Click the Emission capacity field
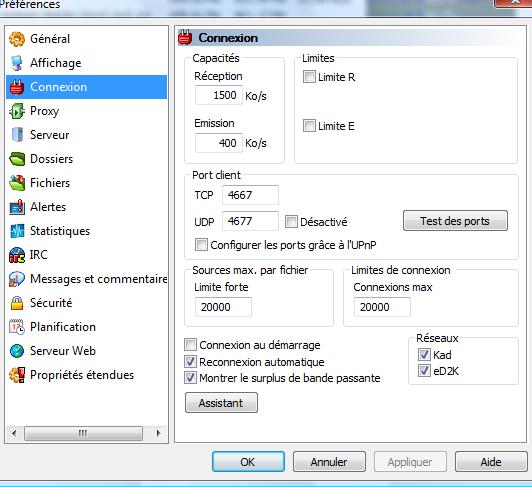Viewport: 532px width, 487px height. (219, 143)
